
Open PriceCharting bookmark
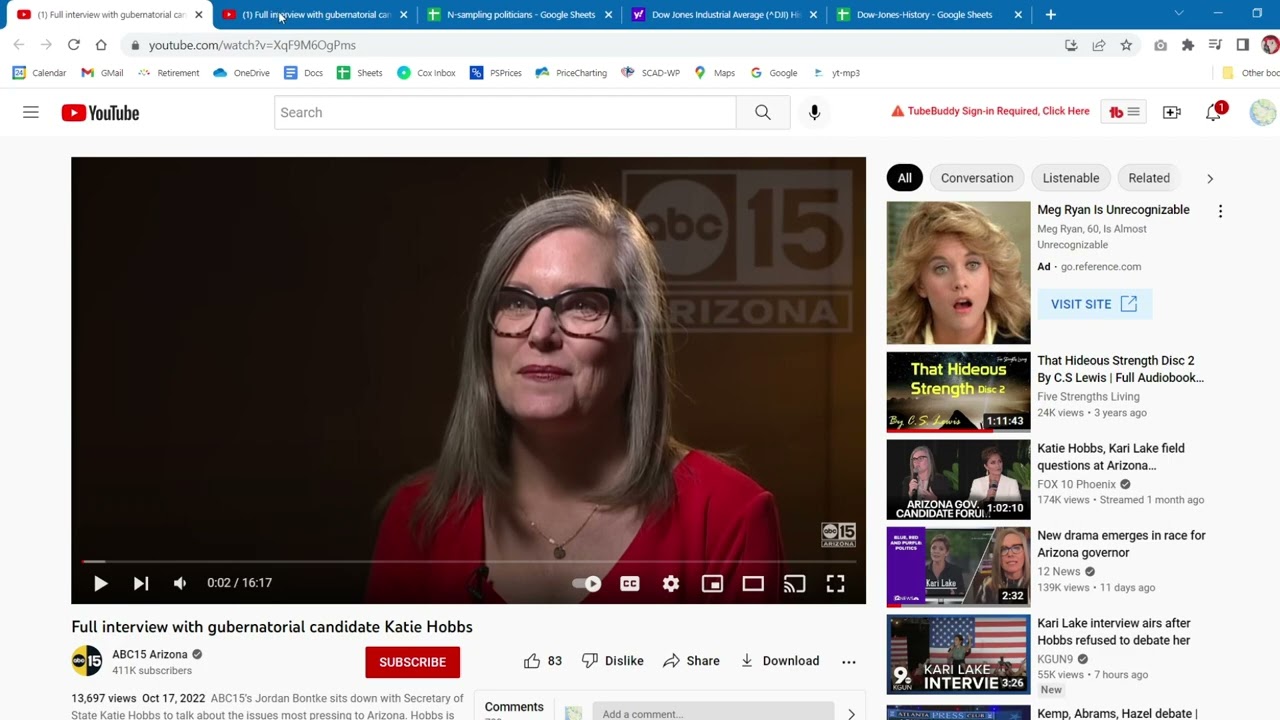(571, 73)
